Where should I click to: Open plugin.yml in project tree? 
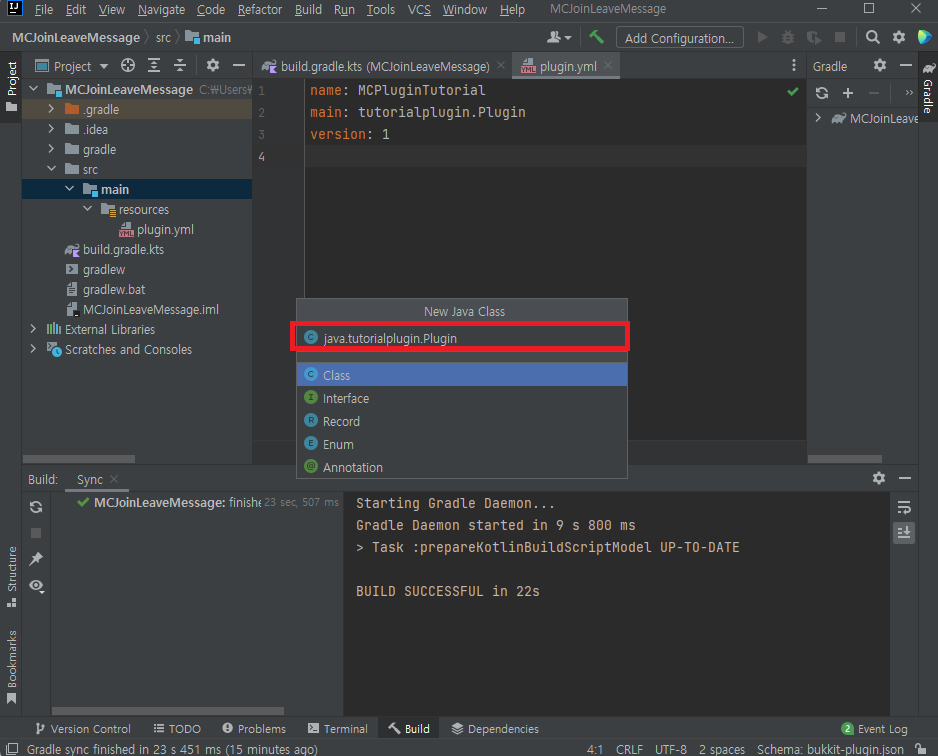[x=156, y=230]
